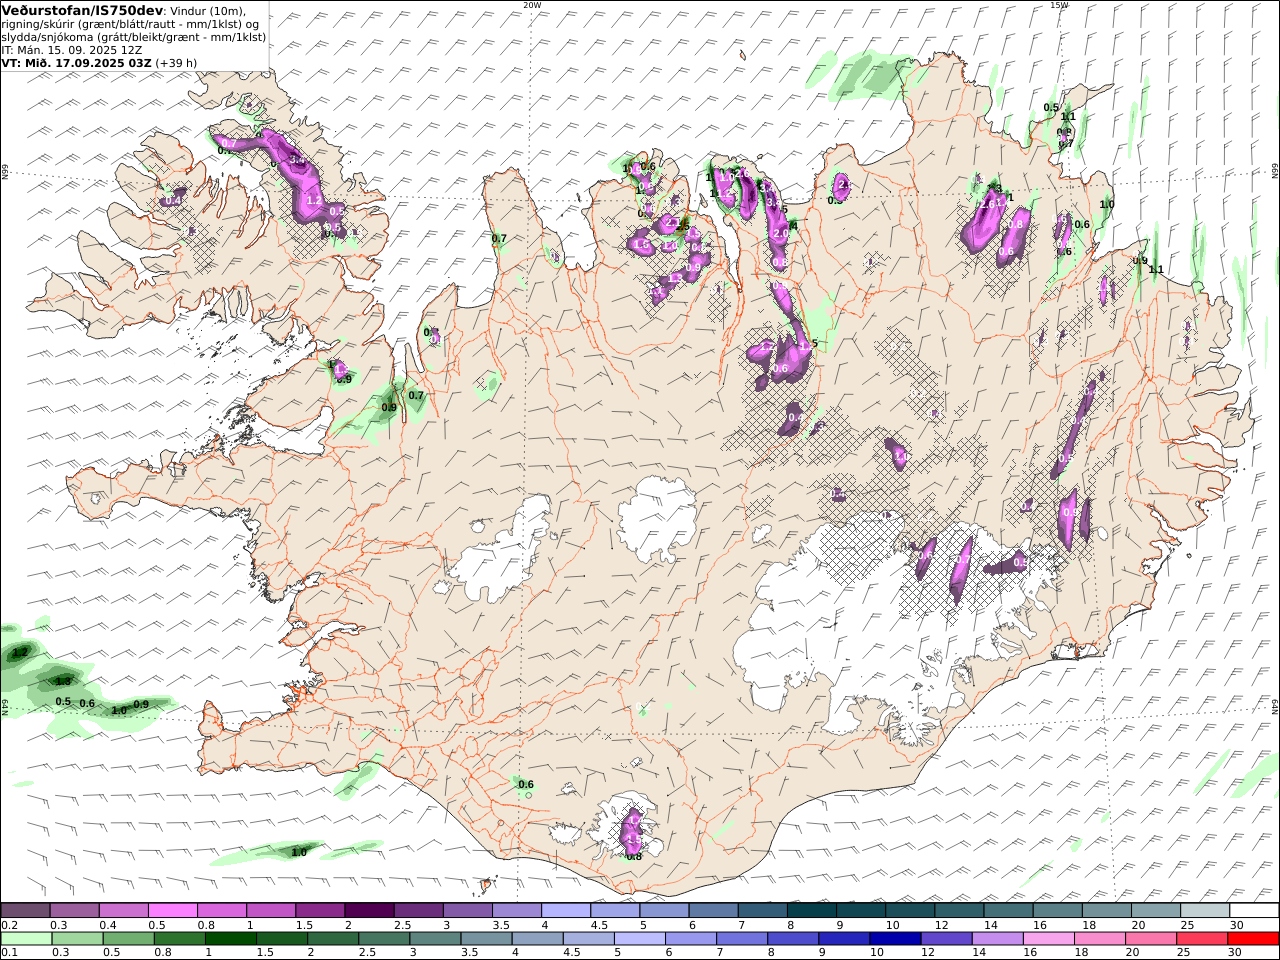Pick the bright pink snow-scale swatch starting at 0.5
The width and height of the screenshot is (1280, 960).
(172, 910)
